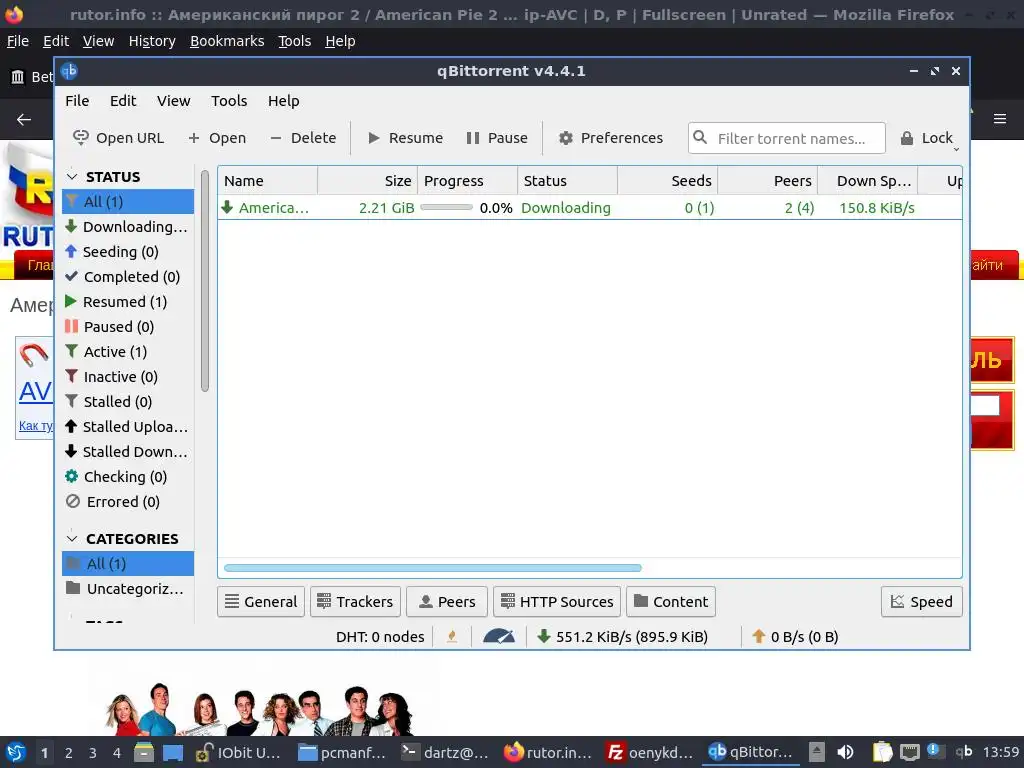Screen dimensions: 1024x768
Task: Sort torrents by Down Speed column header
Action: click(868, 181)
